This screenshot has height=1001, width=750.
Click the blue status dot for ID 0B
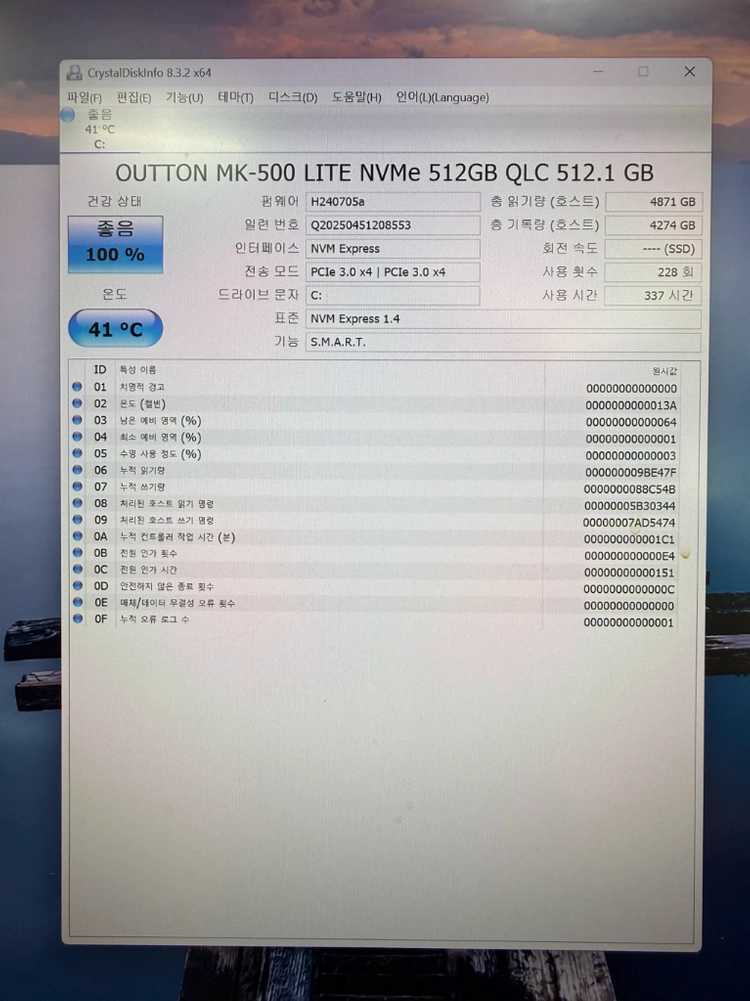77,553
